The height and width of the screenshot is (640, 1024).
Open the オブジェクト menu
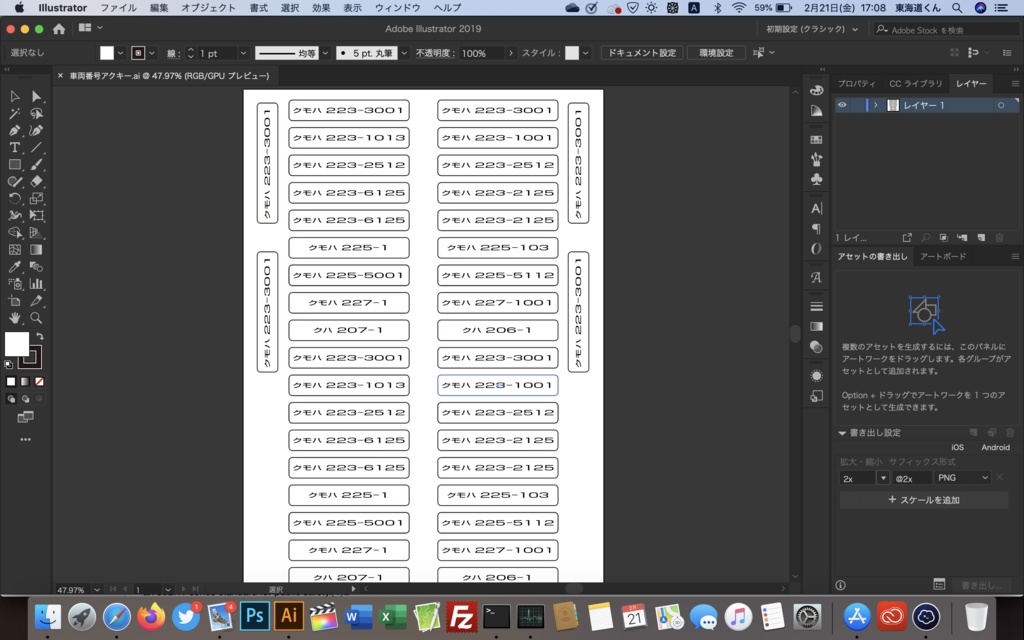[x=208, y=8]
